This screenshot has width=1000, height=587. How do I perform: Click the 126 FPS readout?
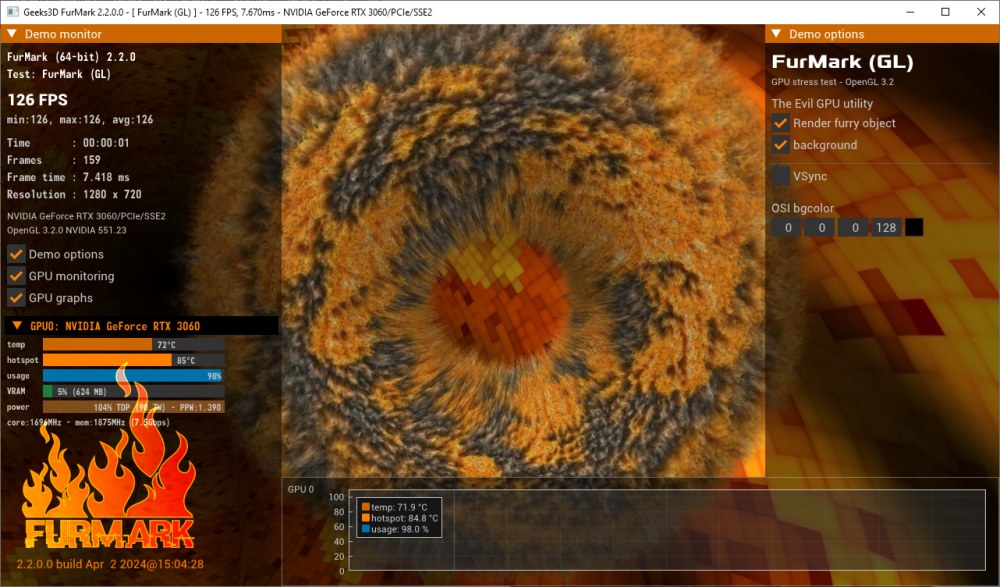tap(38, 100)
